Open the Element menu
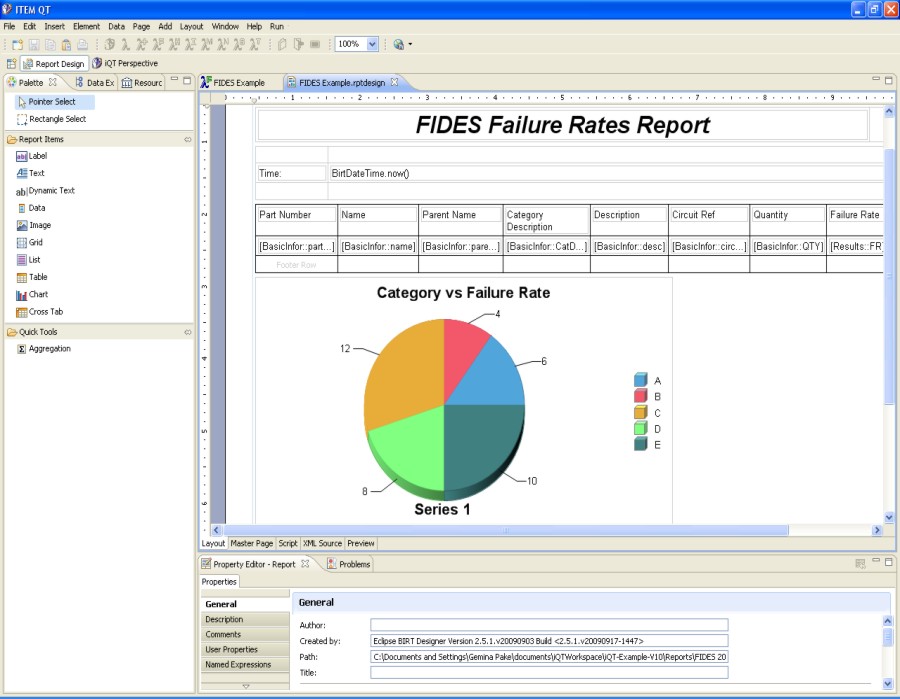 pyautogui.click(x=86, y=26)
